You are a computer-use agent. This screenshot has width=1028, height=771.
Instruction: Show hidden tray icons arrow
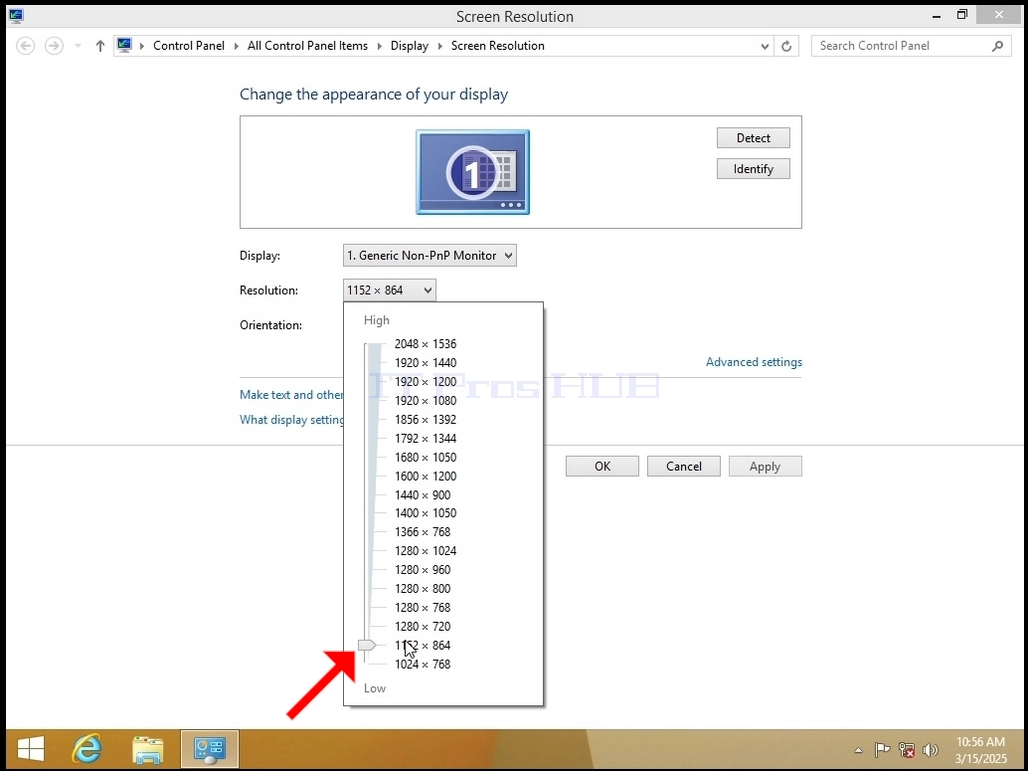click(x=858, y=750)
